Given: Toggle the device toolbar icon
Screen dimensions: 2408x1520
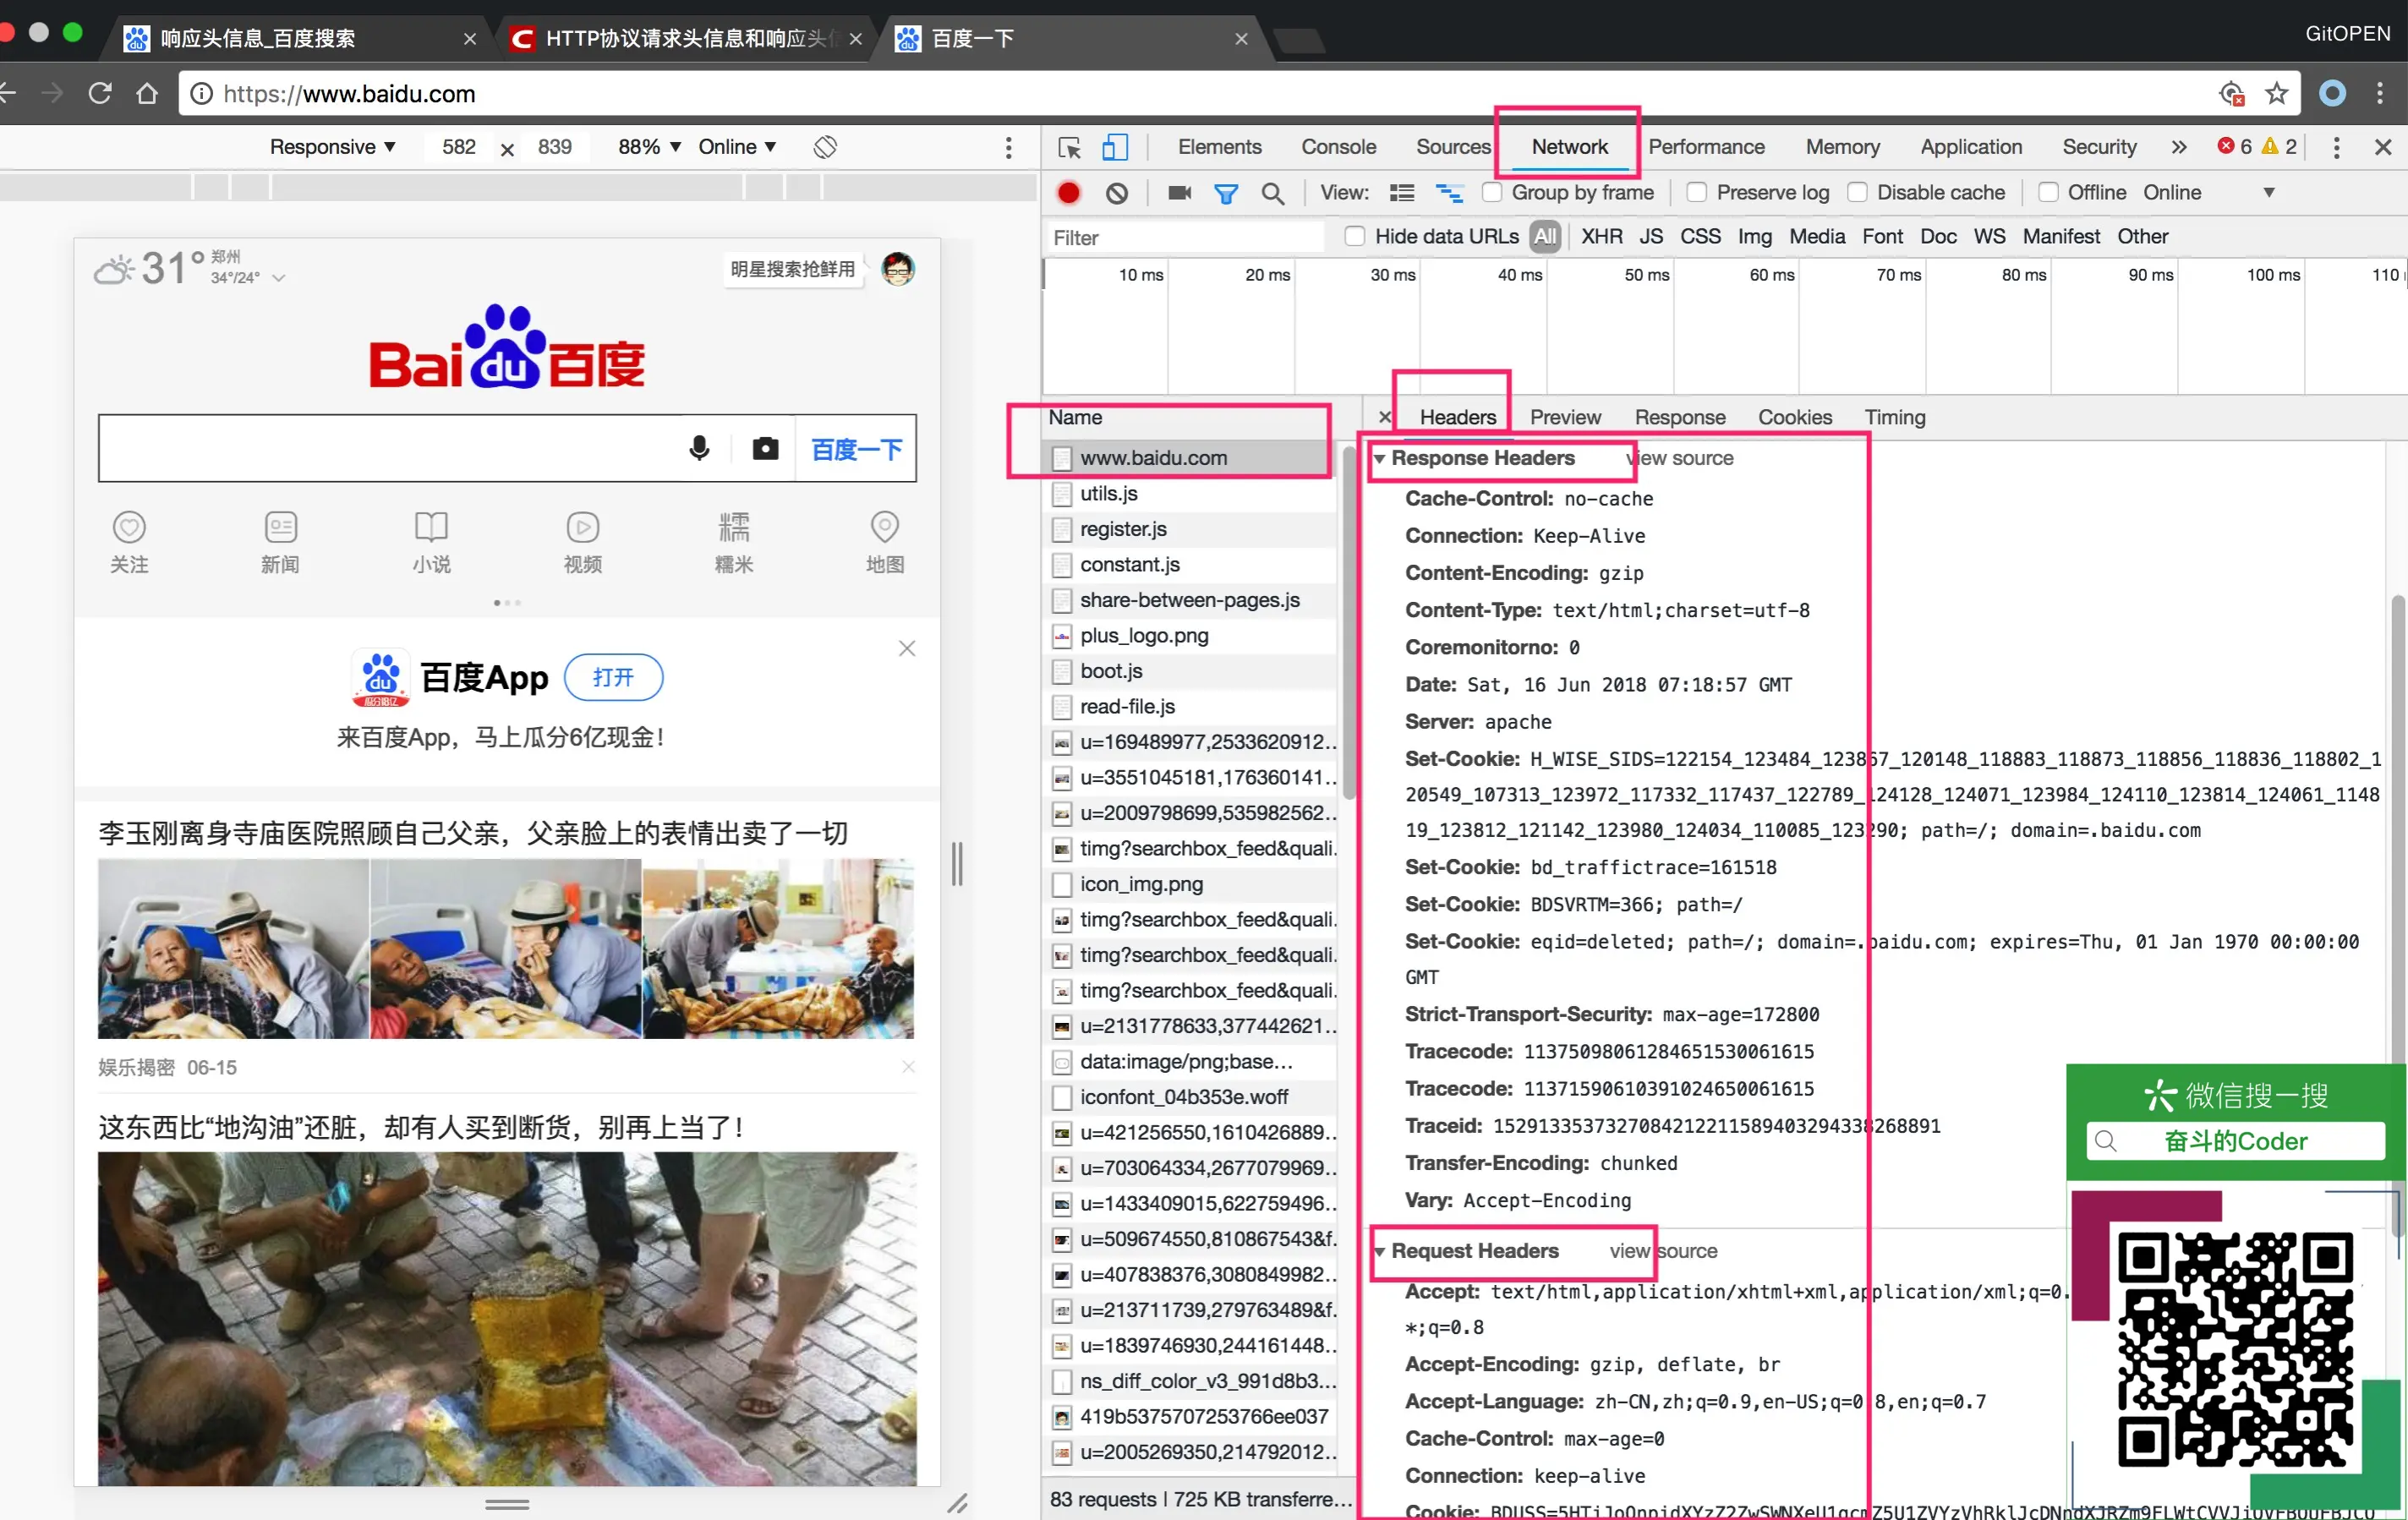Looking at the screenshot, I should 1114,147.
